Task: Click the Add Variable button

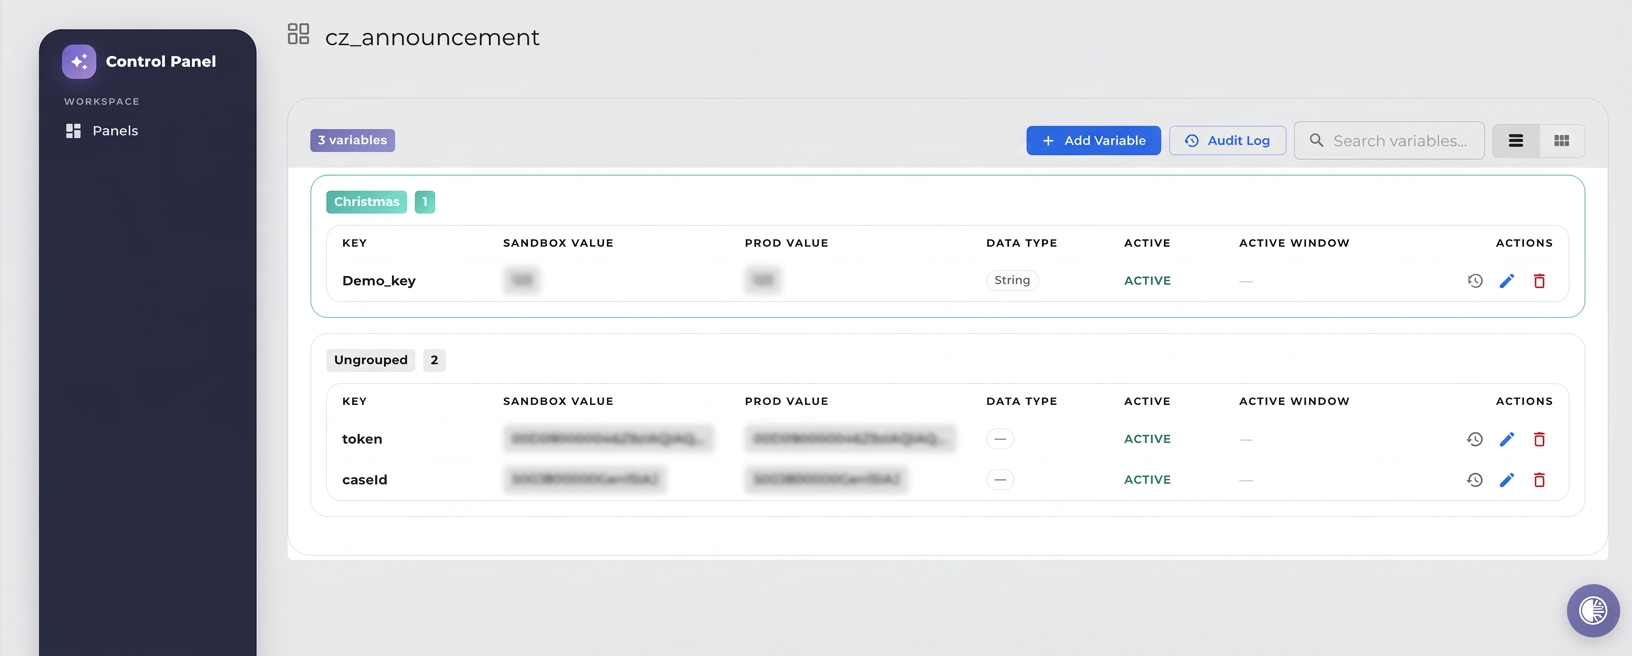Action: (1093, 141)
